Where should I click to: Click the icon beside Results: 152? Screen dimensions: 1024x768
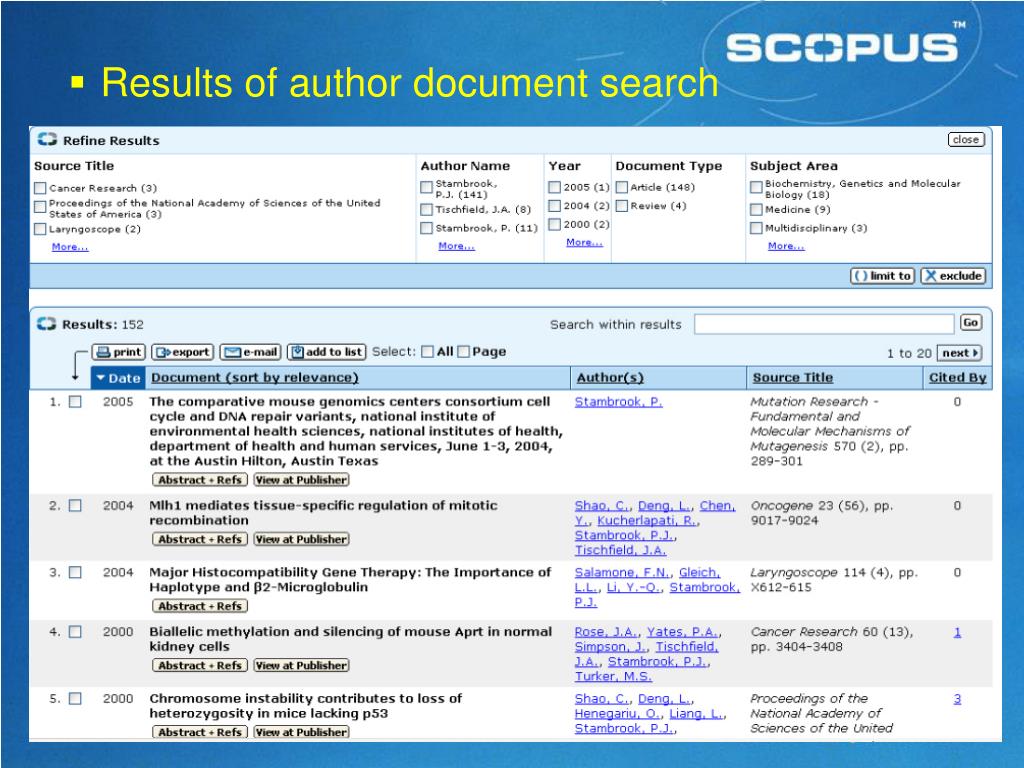[47, 324]
